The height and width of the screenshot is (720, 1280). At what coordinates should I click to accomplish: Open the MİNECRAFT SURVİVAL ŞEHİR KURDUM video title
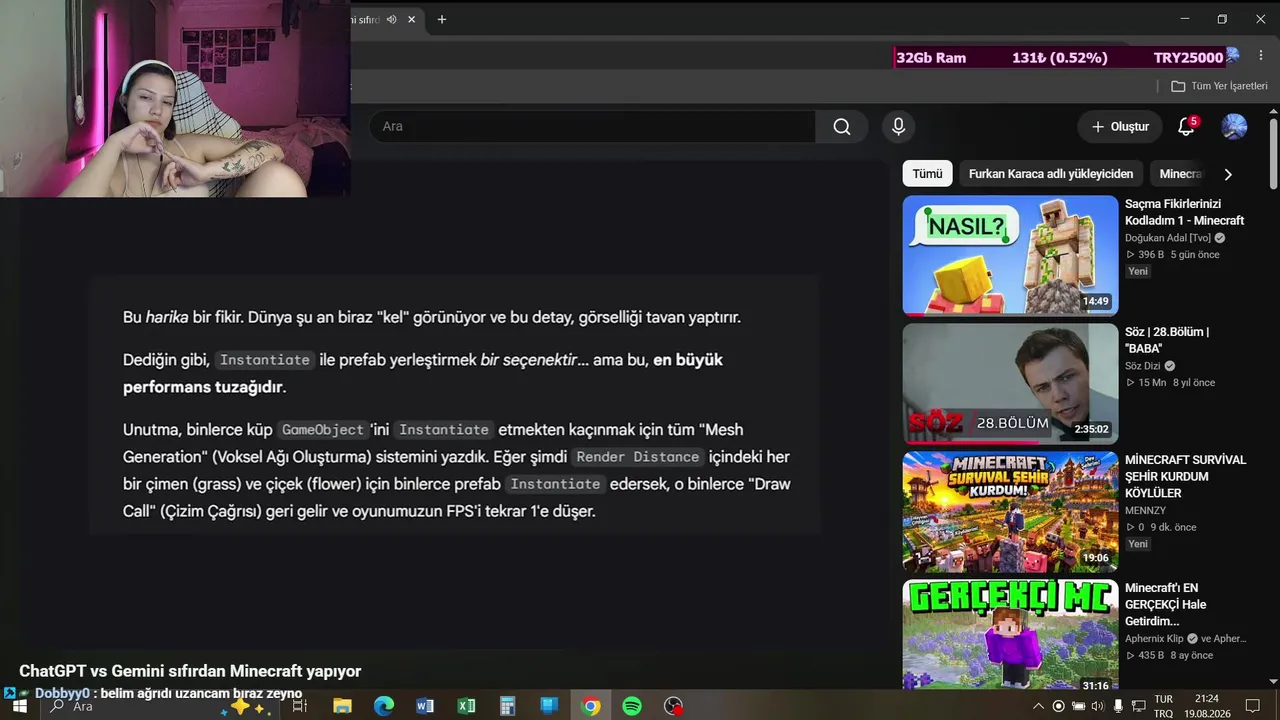[1186, 476]
